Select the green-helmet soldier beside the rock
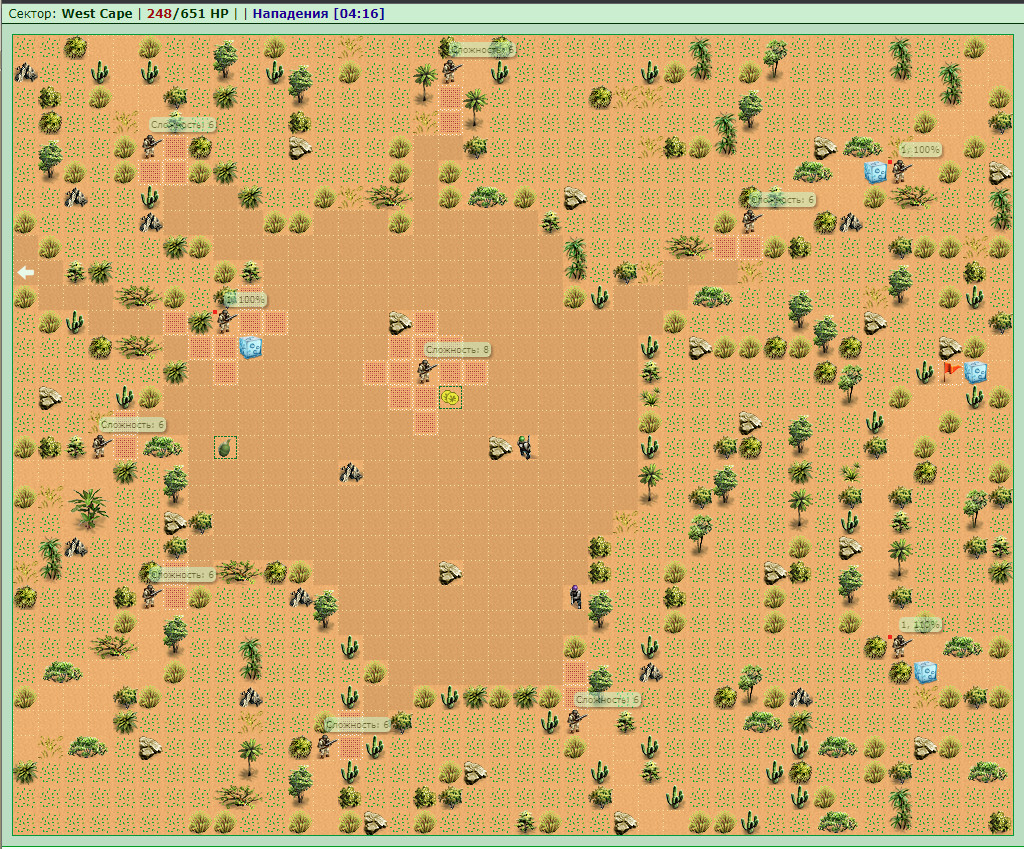 pos(525,447)
